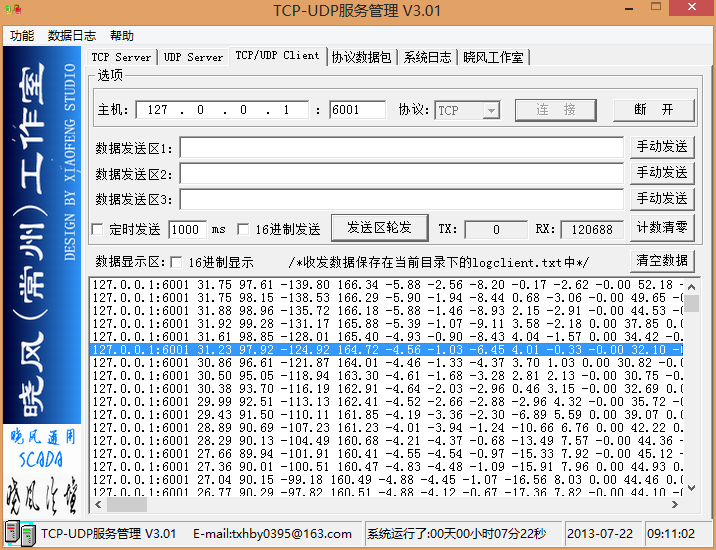Viewport: 716px width, 550px height.
Task: Click 手动发送 for 数据发送区2
Action: click(x=662, y=173)
